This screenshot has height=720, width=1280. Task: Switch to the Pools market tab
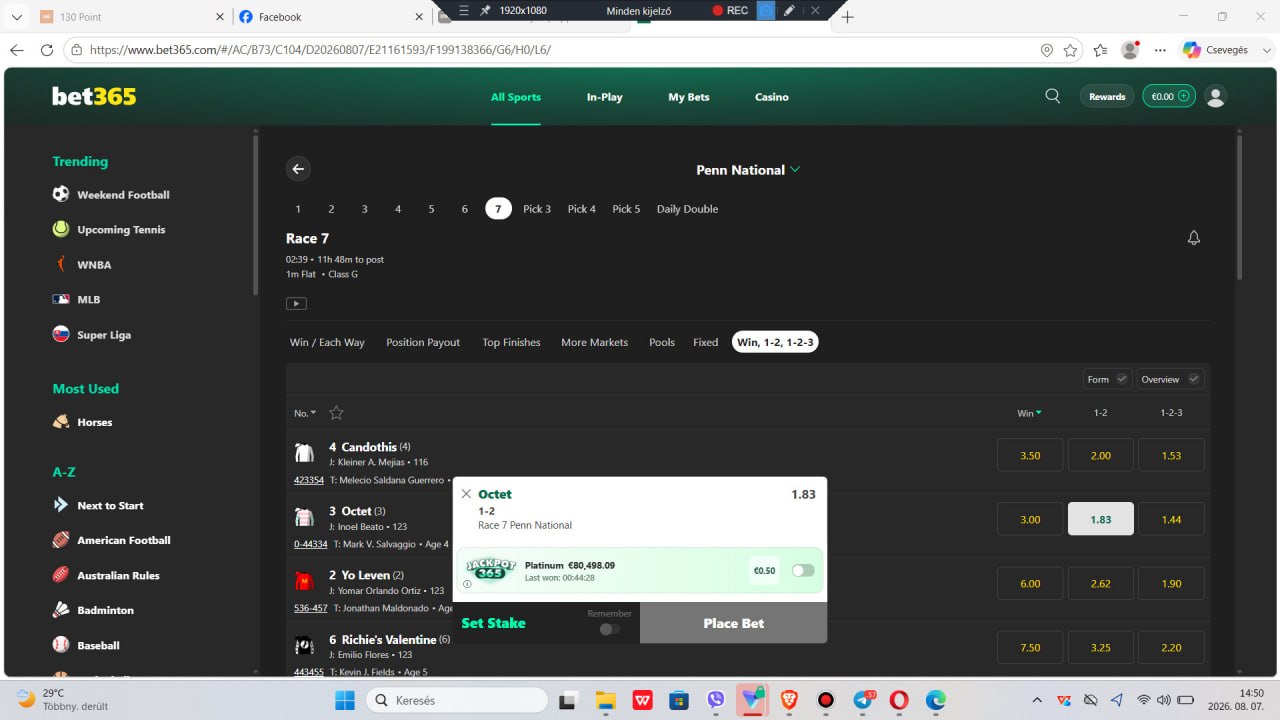662,342
